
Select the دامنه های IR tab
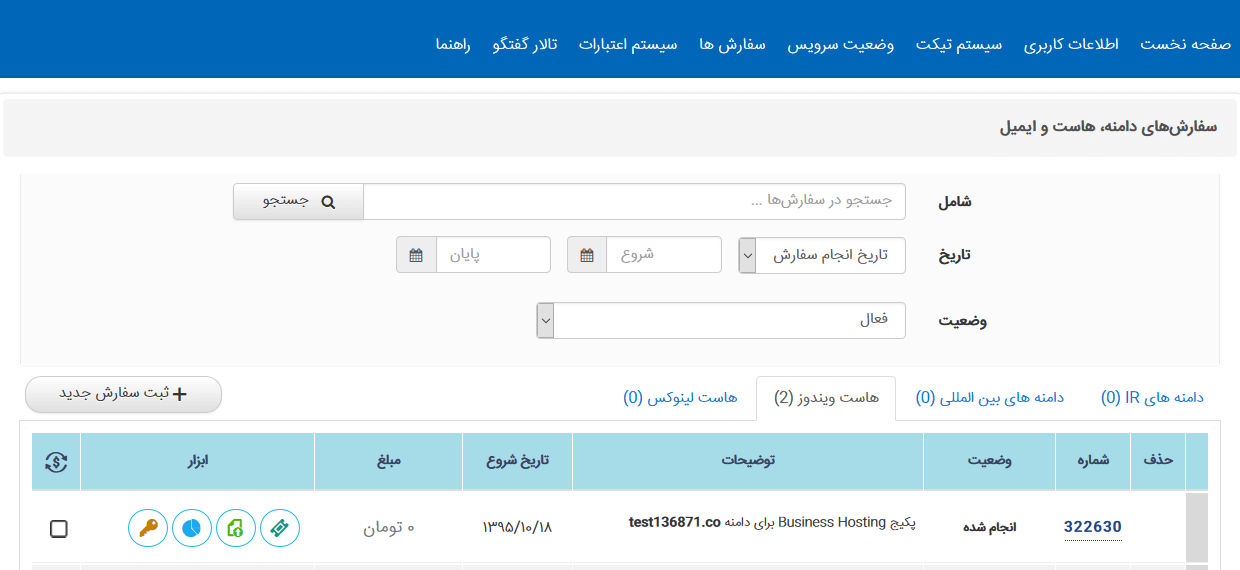pos(1152,398)
